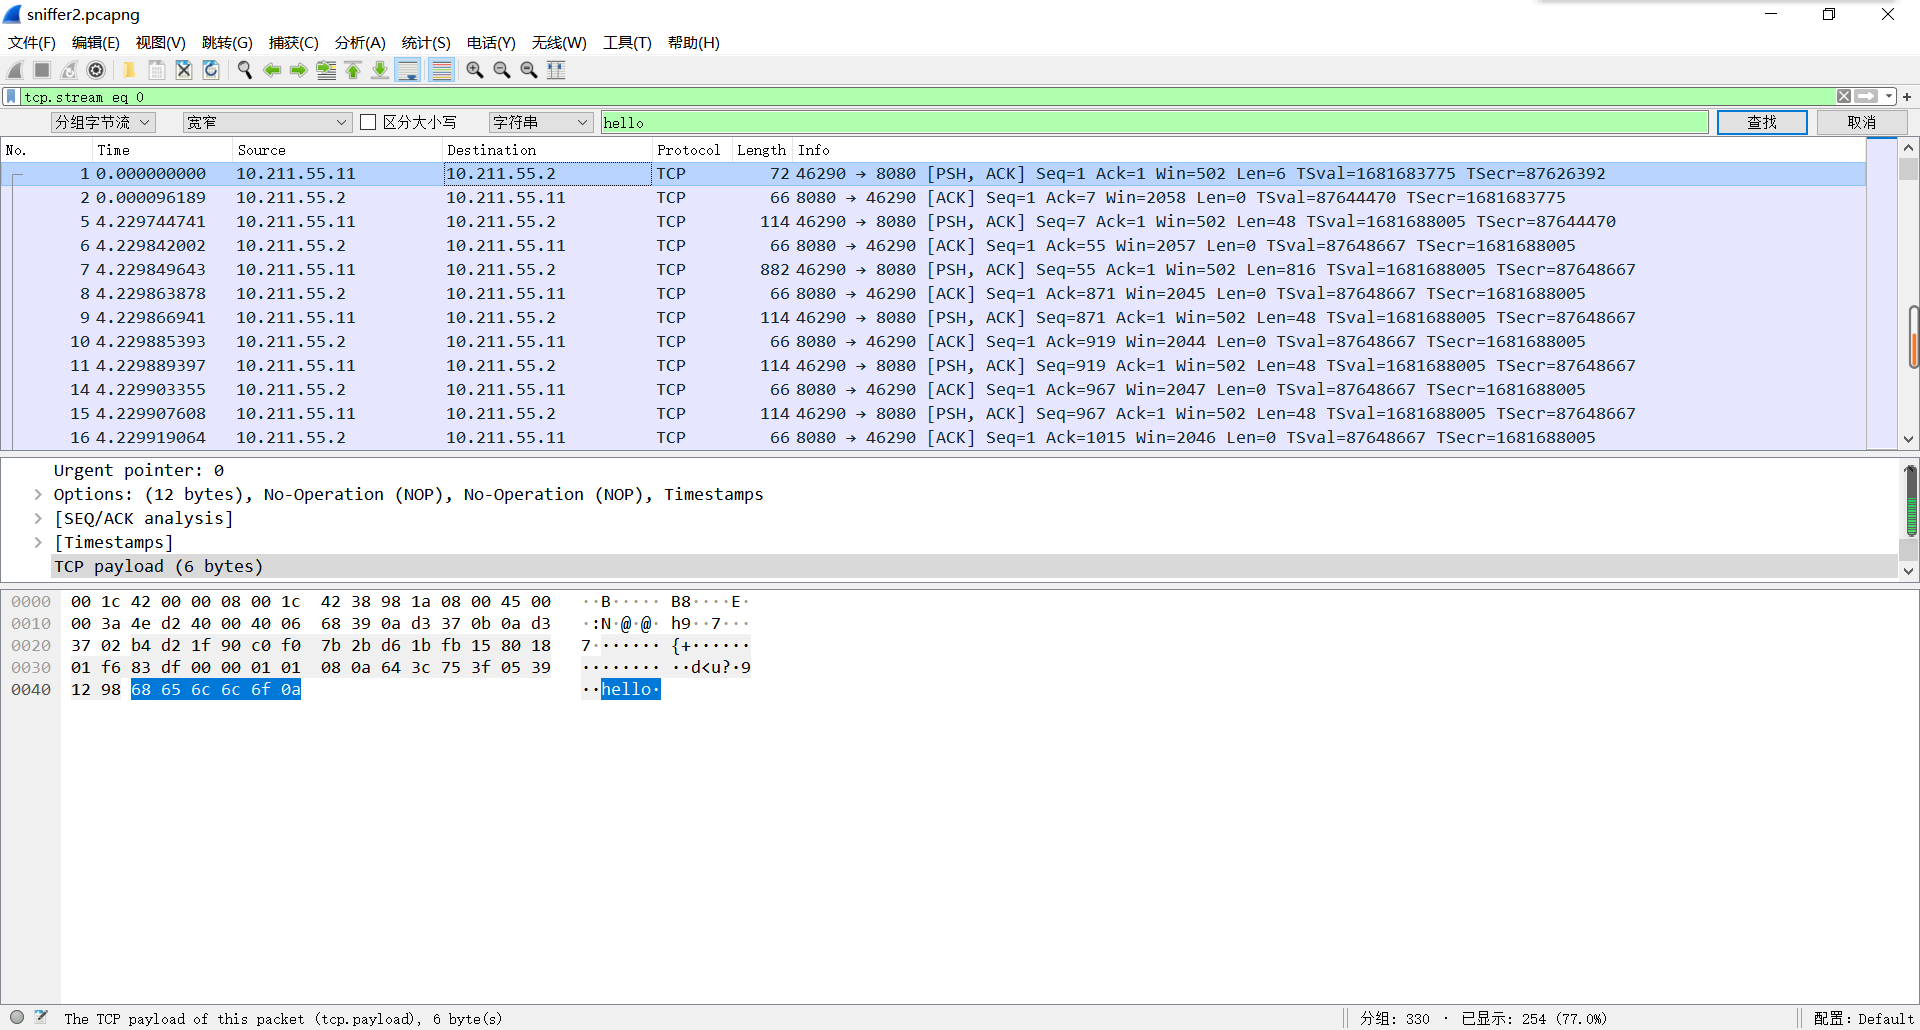The height and width of the screenshot is (1030, 1920).
Task: Open the 分析(A) menu
Action: tap(359, 43)
